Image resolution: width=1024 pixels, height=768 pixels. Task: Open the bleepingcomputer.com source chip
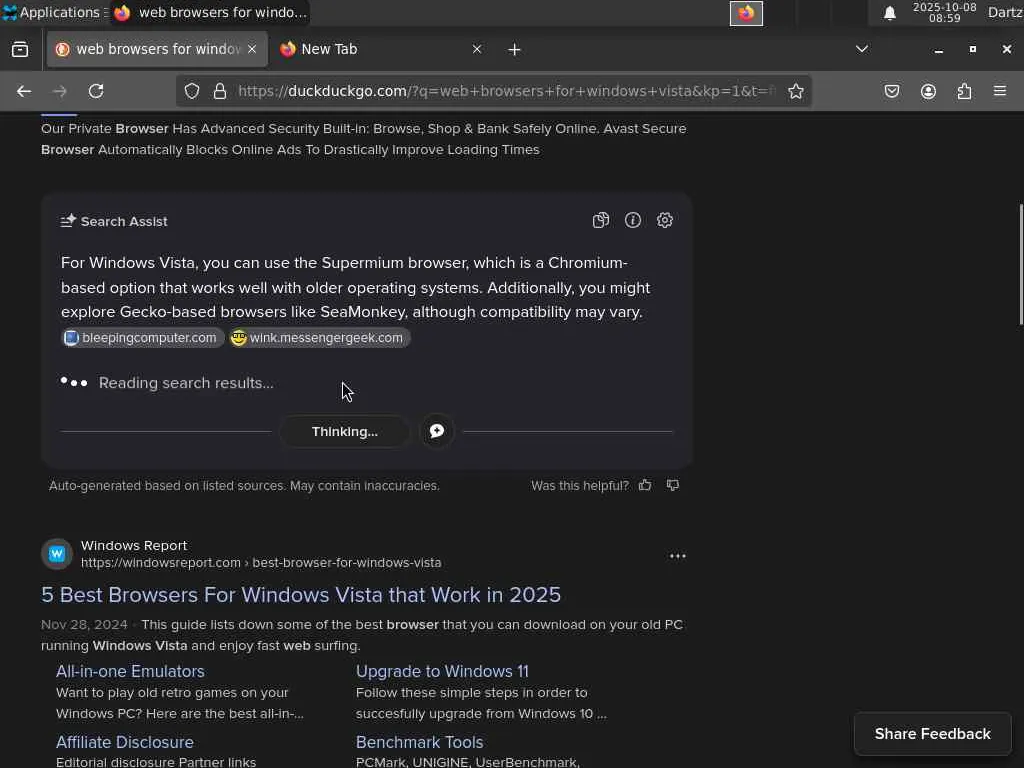[142, 338]
